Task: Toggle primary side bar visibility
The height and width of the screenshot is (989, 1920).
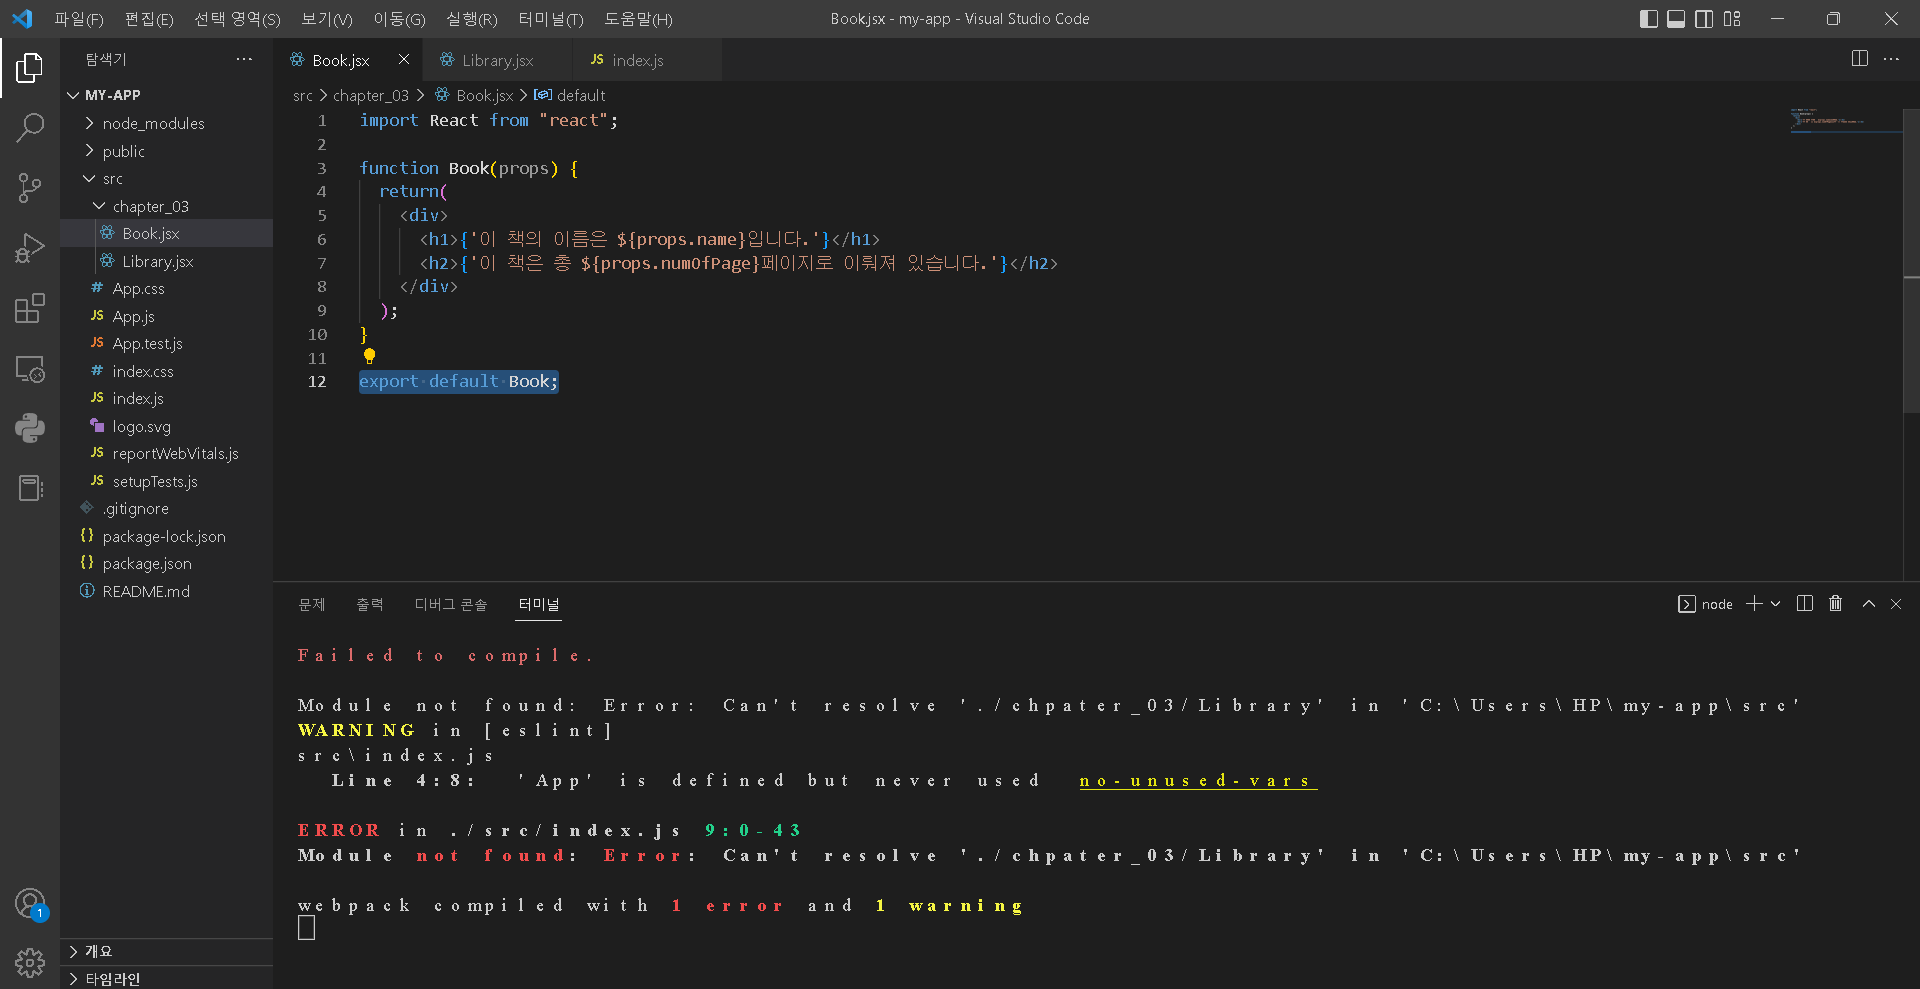Action: tap(1649, 19)
